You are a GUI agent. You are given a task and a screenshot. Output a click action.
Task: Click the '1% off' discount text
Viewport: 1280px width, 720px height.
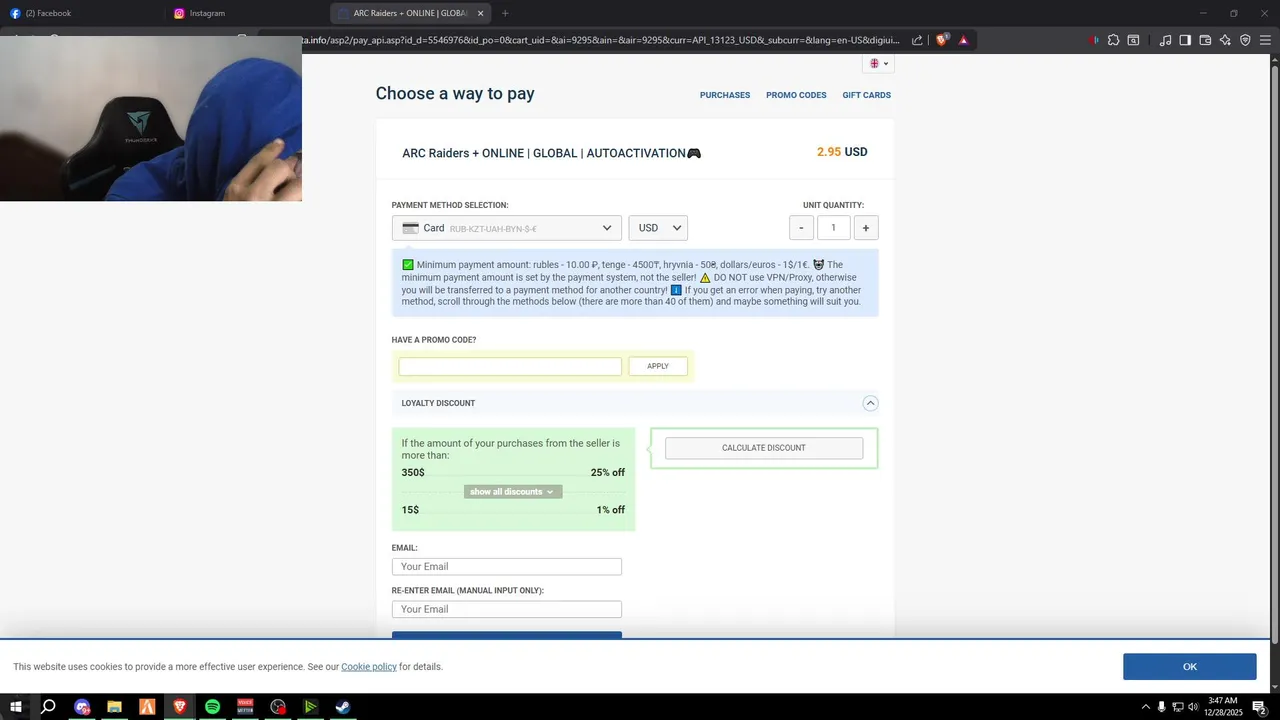click(x=611, y=510)
